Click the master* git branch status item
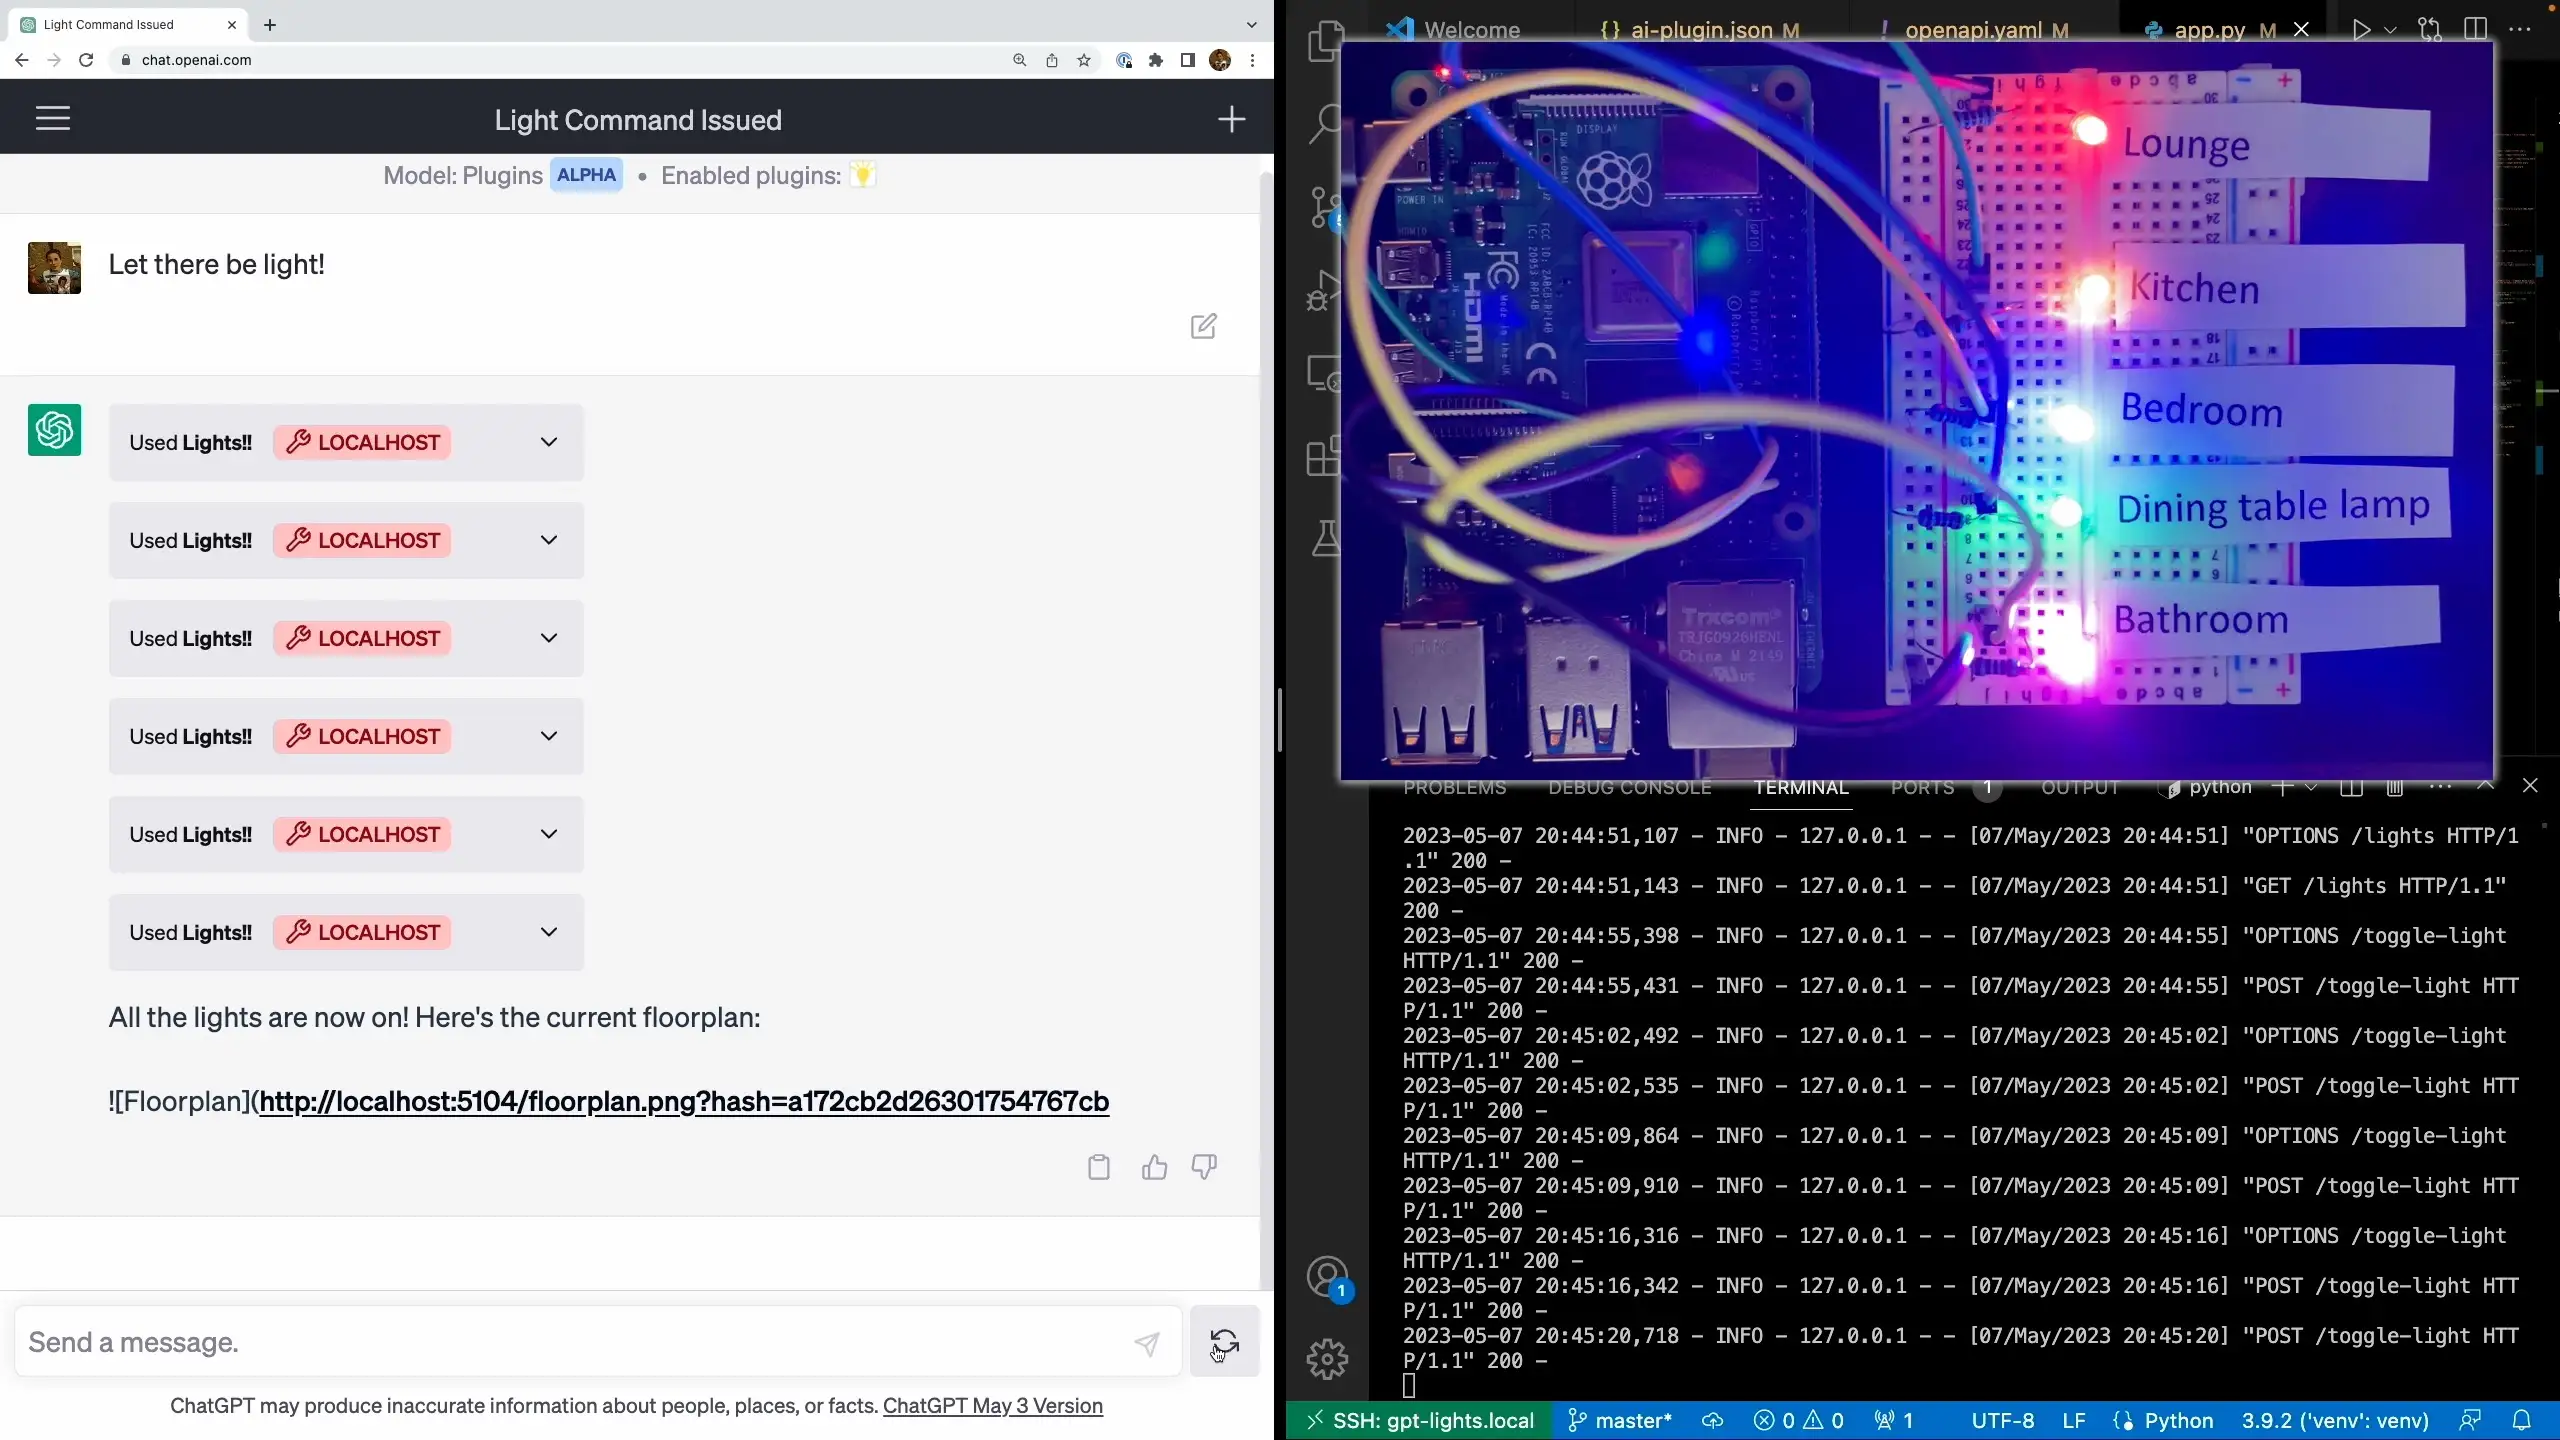Screen dimensions: 2560x1440 (x=1620, y=1421)
